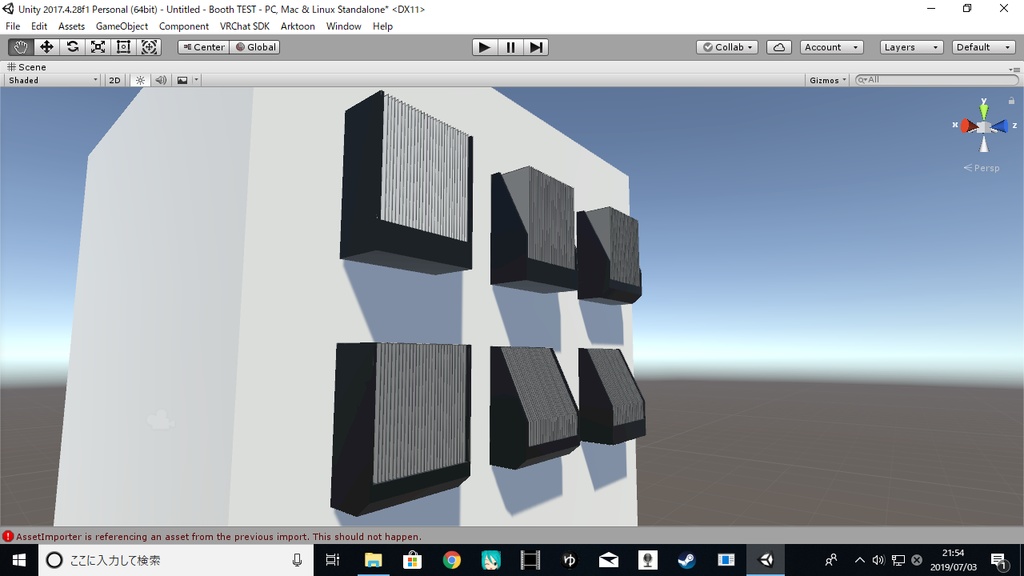Image resolution: width=1024 pixels, height=576 pixels.
Task: Open cloud Services panel
Action: [778, 47]
